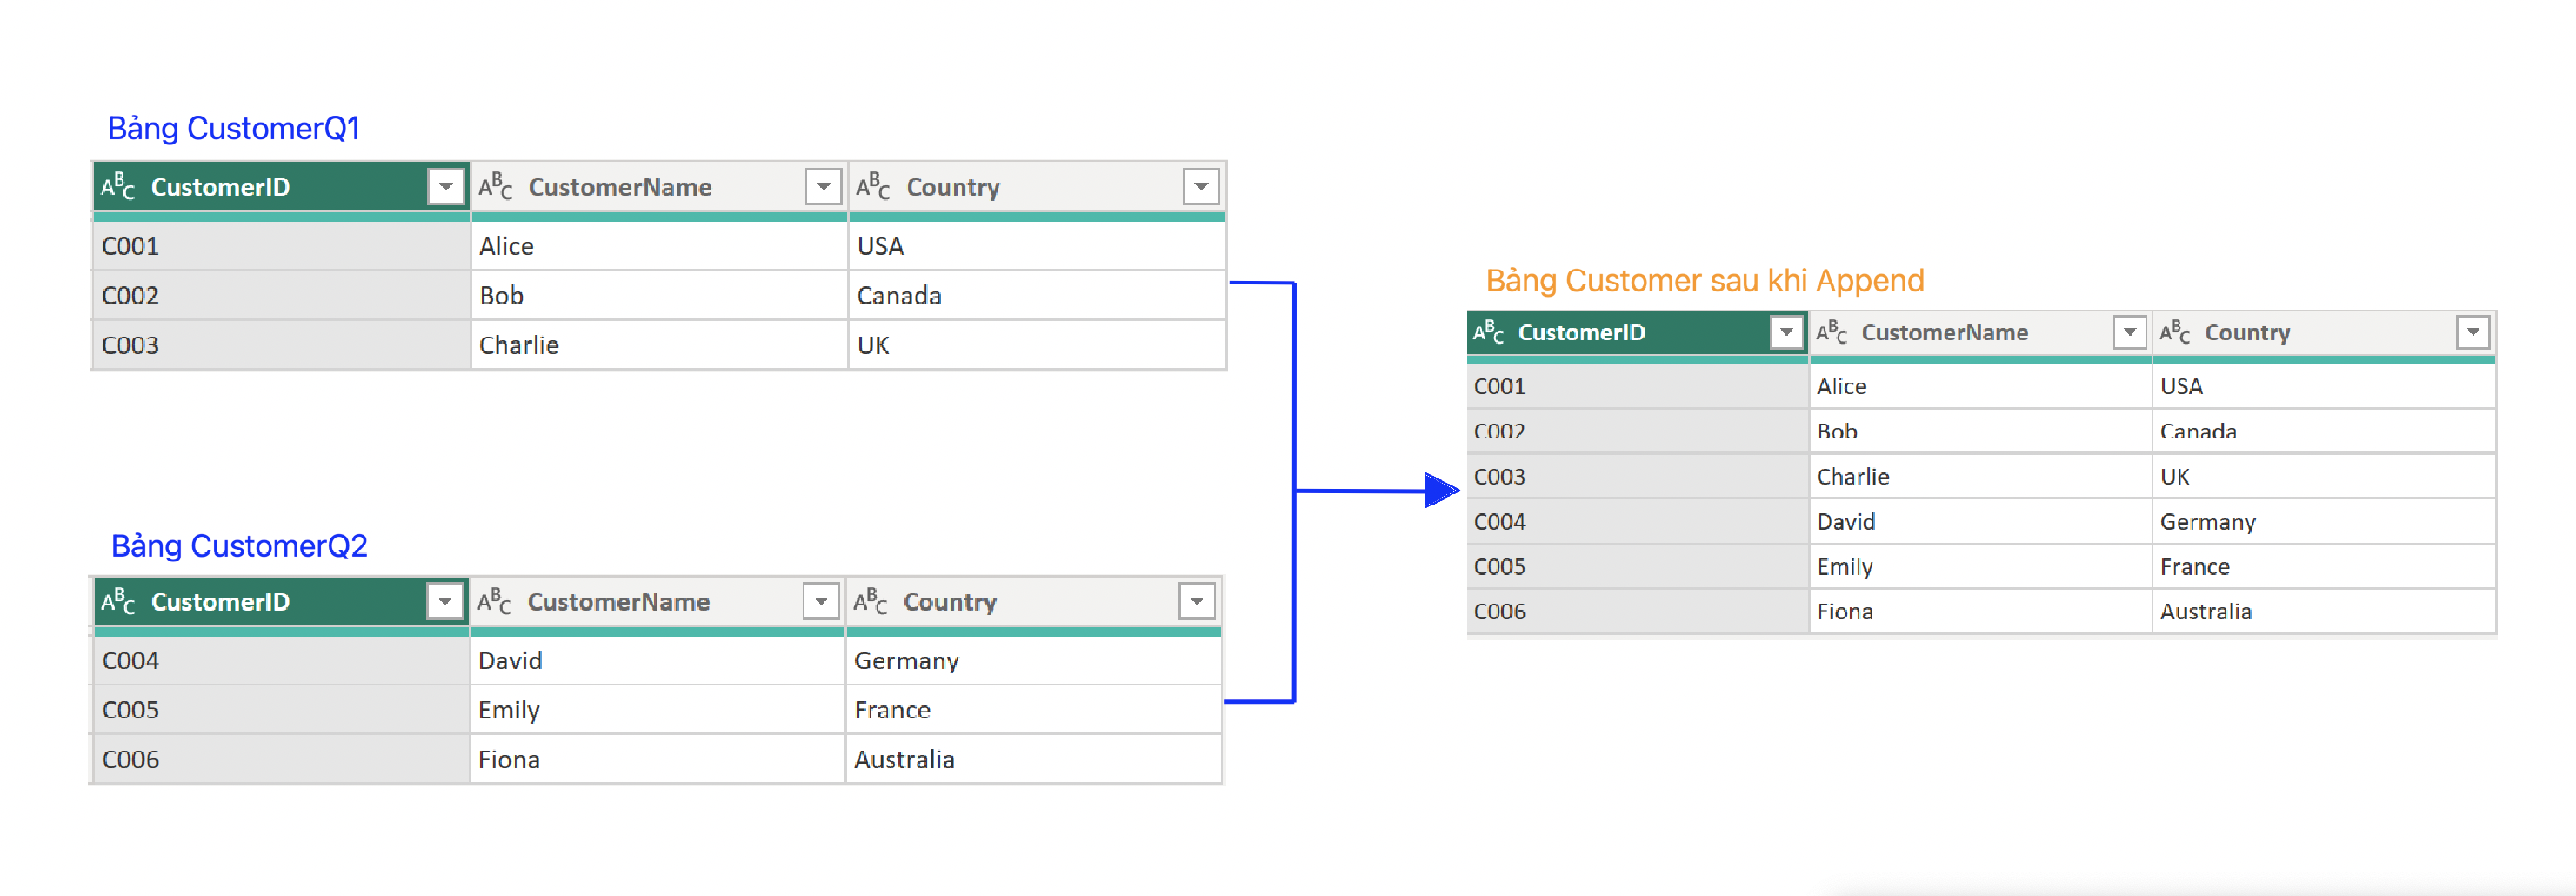
Task: Click ABC type icon of appended Country column
Action: [2174, 332]
